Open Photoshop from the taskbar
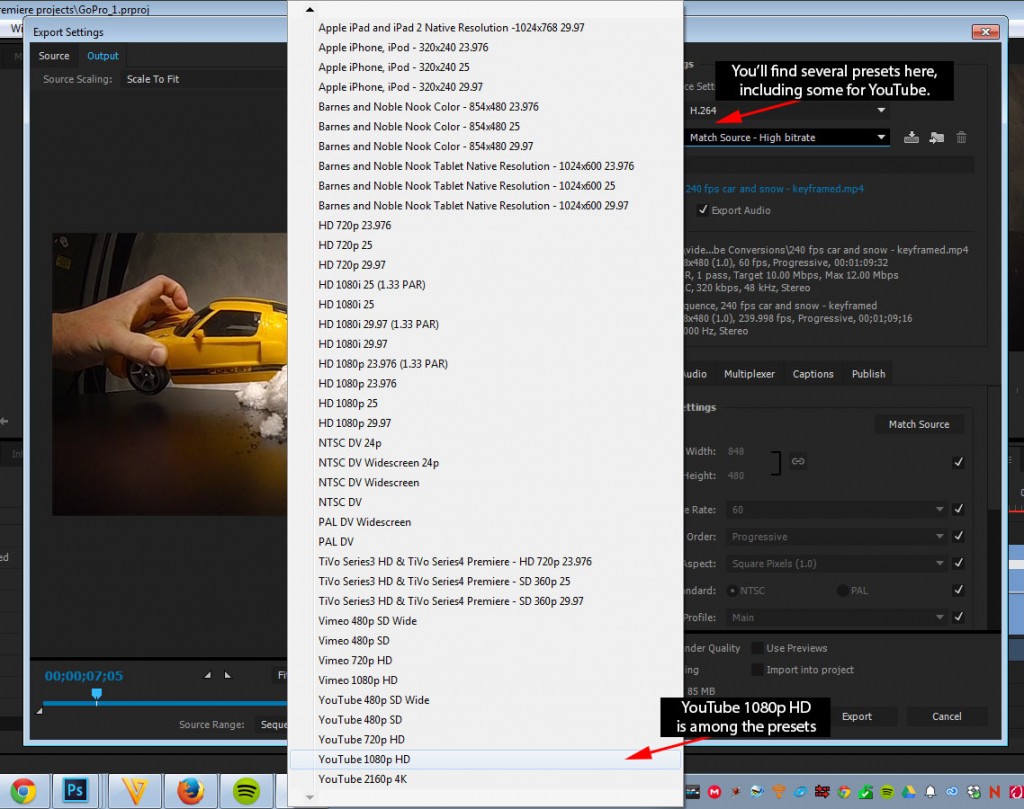The height and width of the screenshot is (809, 1024). pos(77,791)
